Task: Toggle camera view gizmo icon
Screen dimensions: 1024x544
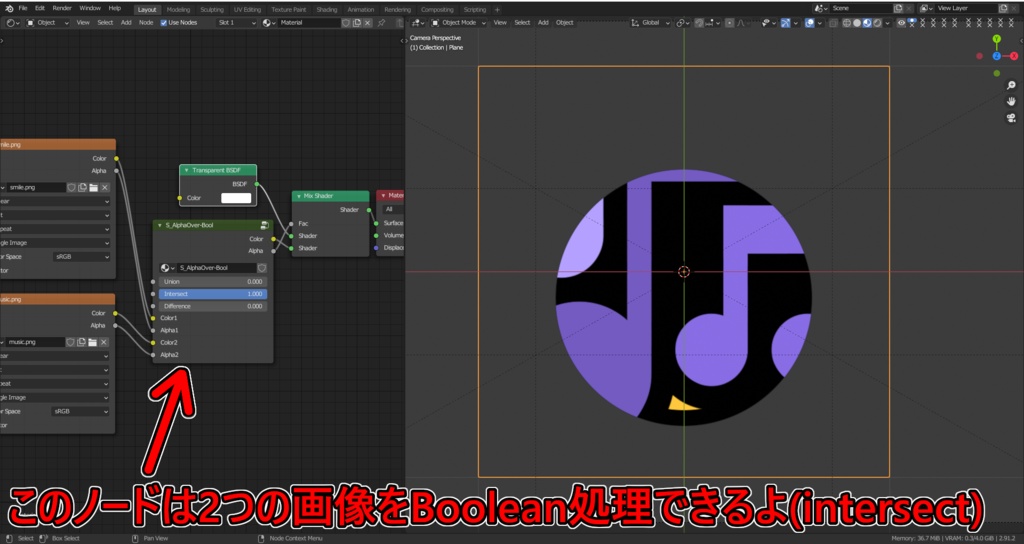Action: coord(1011,118)
